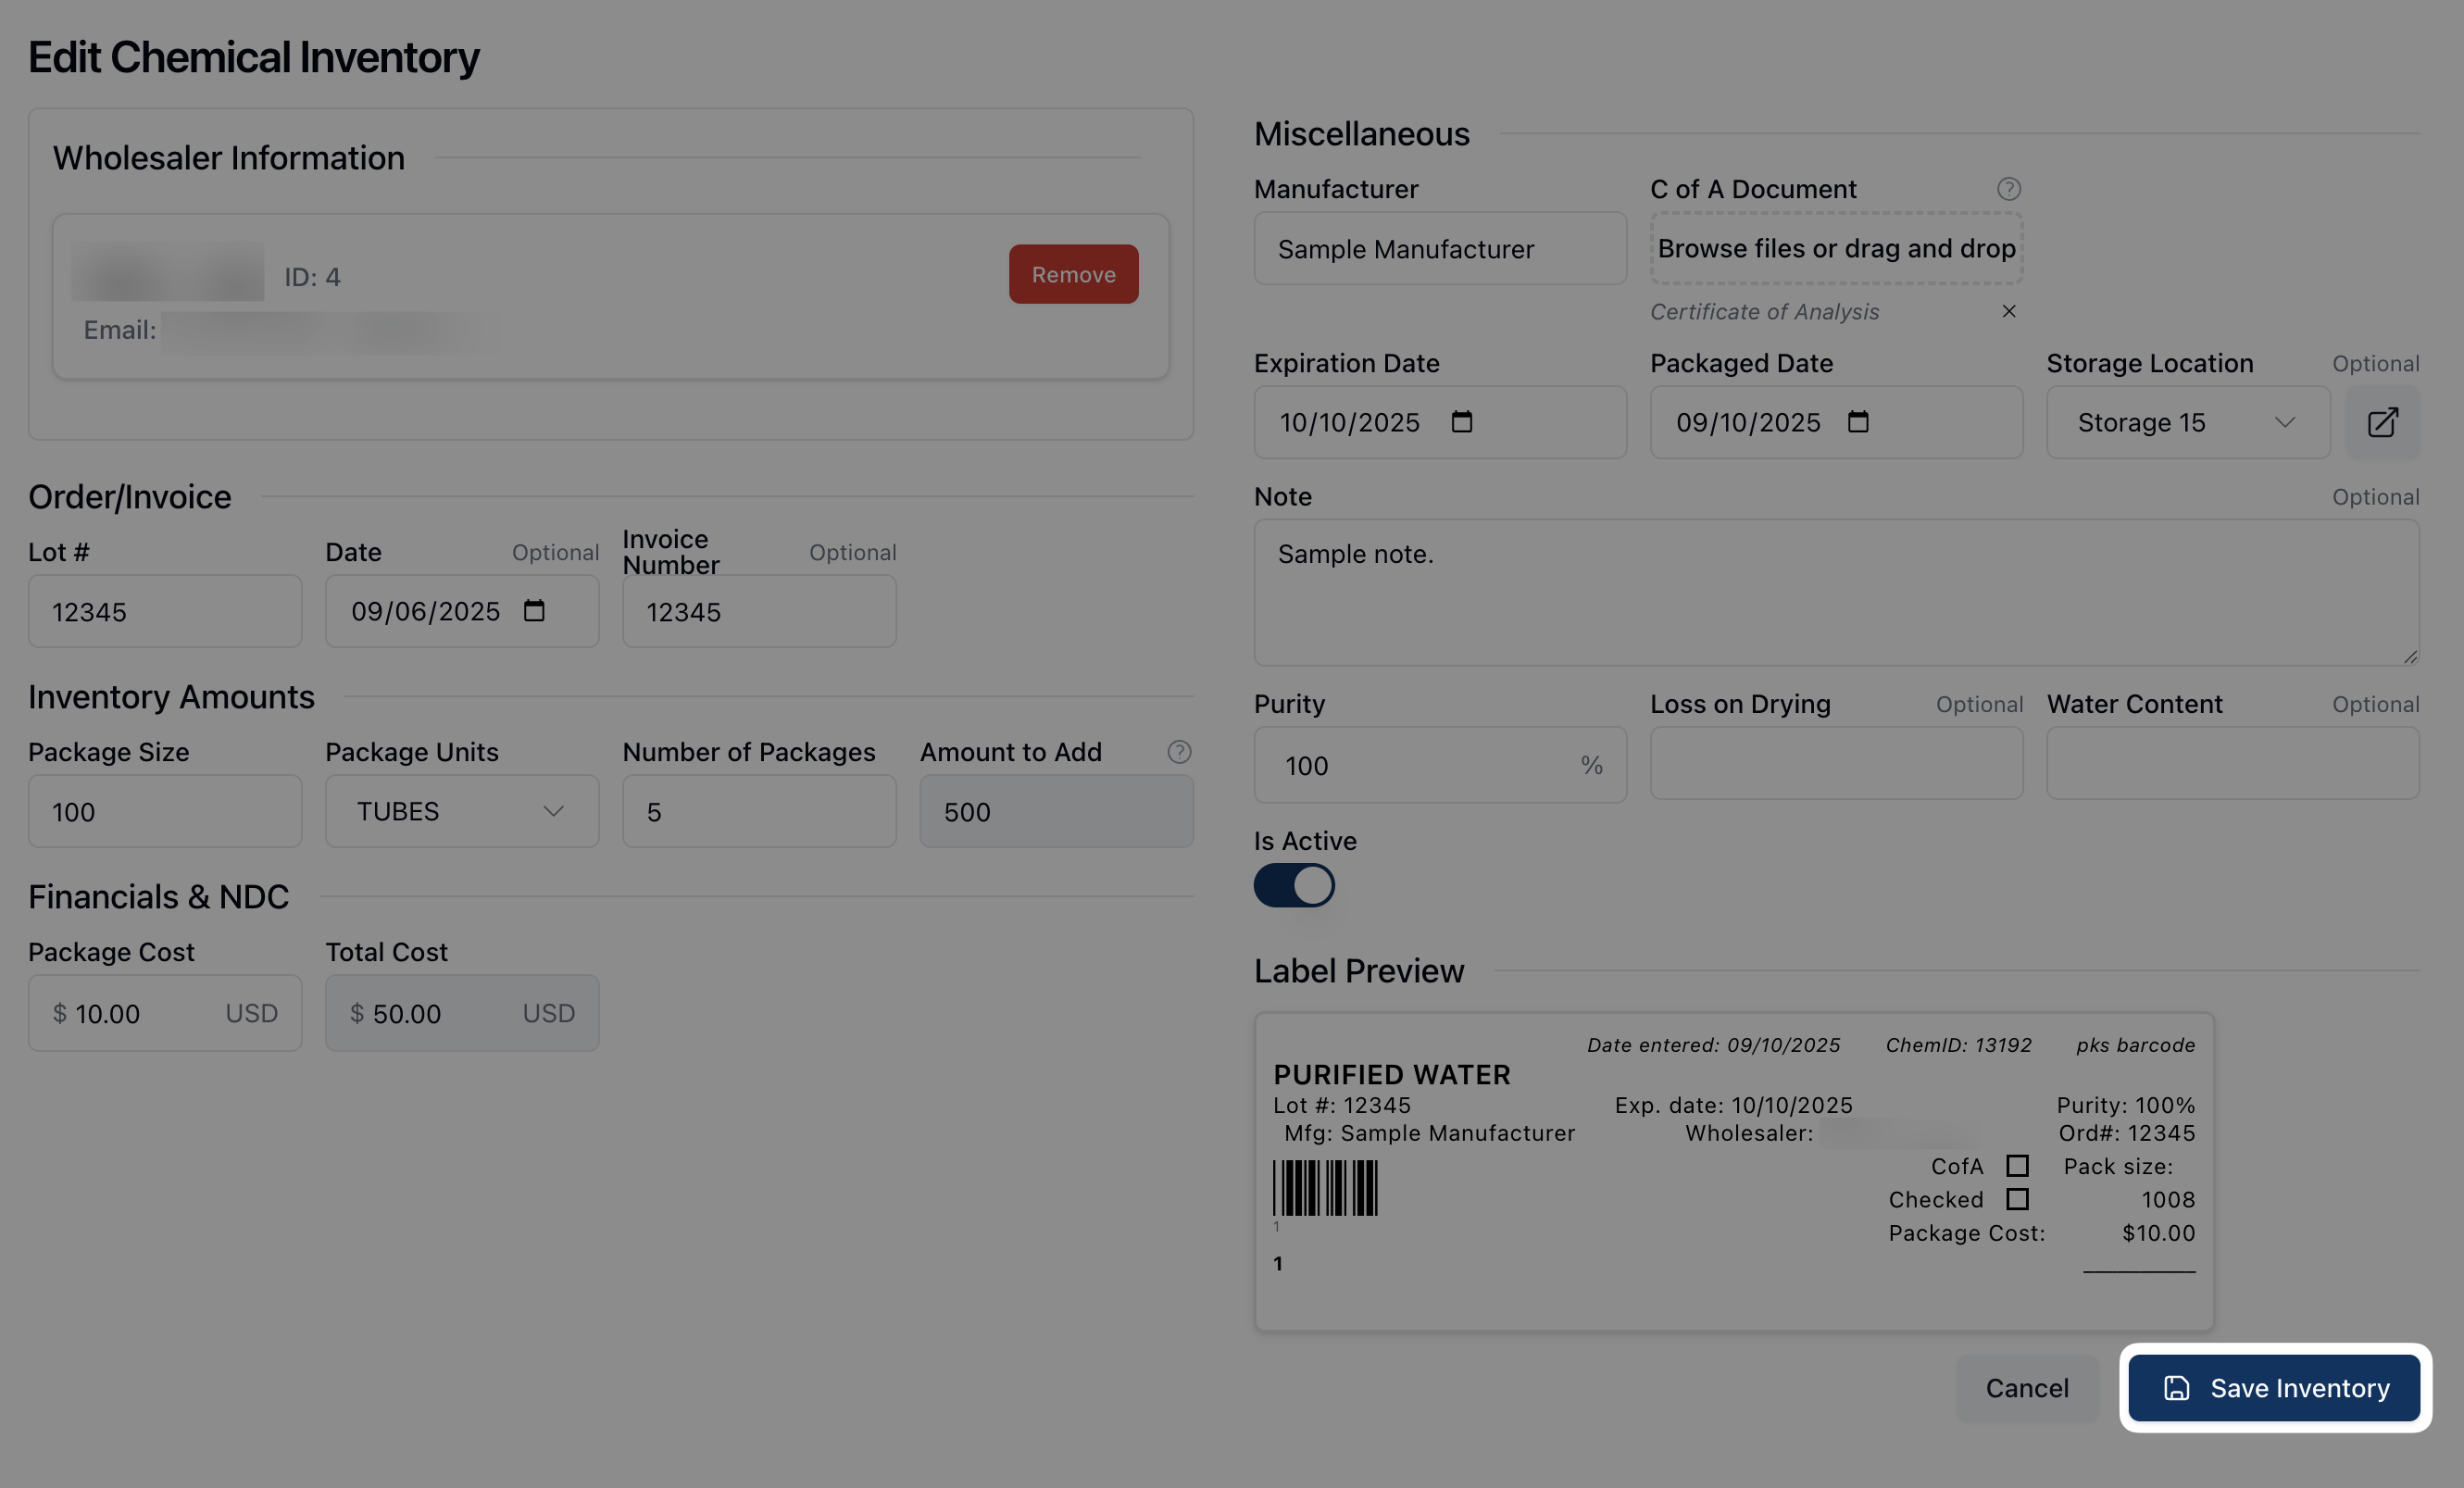Remove the wholesaler with the Remove button
This screenshot has width=2464, height=1488.
pyautogui.click(x=1073, y=274)
